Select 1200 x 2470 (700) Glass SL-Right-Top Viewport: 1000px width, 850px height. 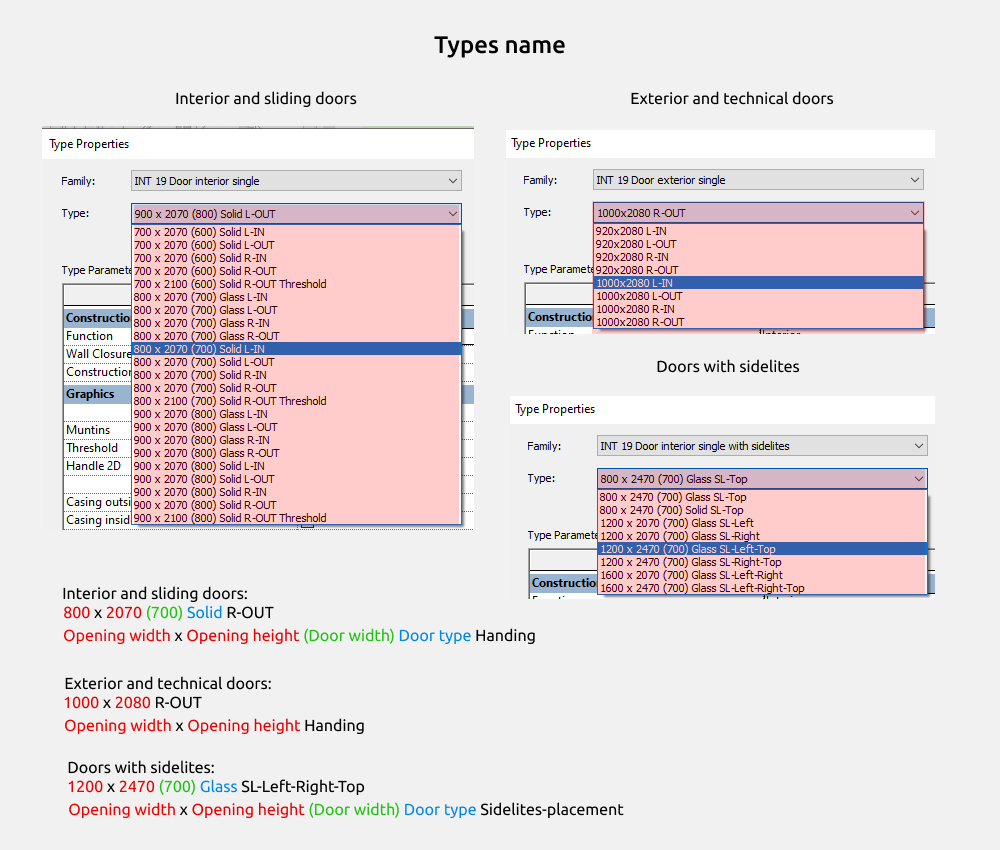[762, 562]
